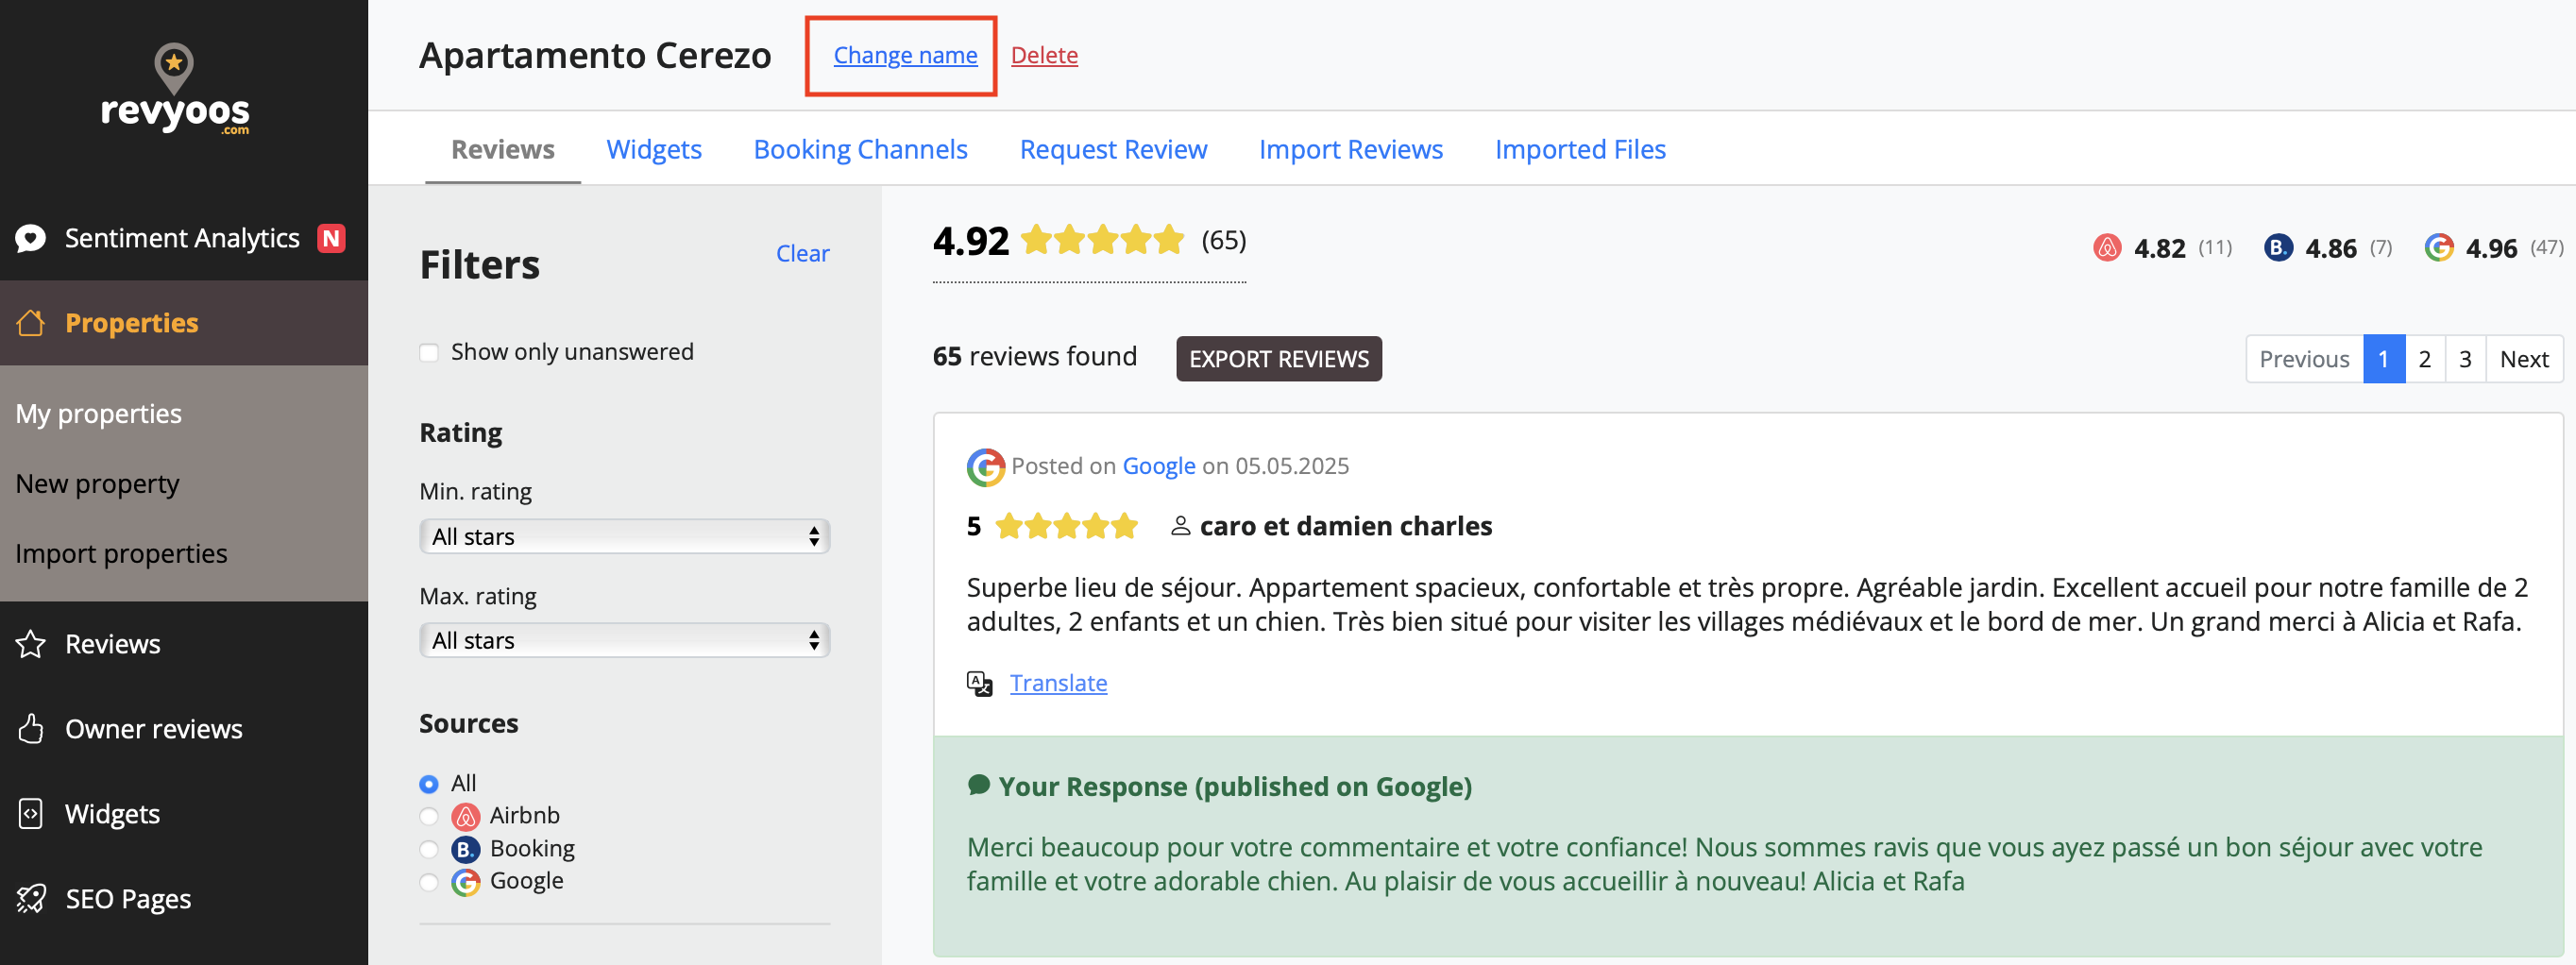2576x965 pixels.
Task: Select the Airbnb source radio button
Action: [429, 816]
